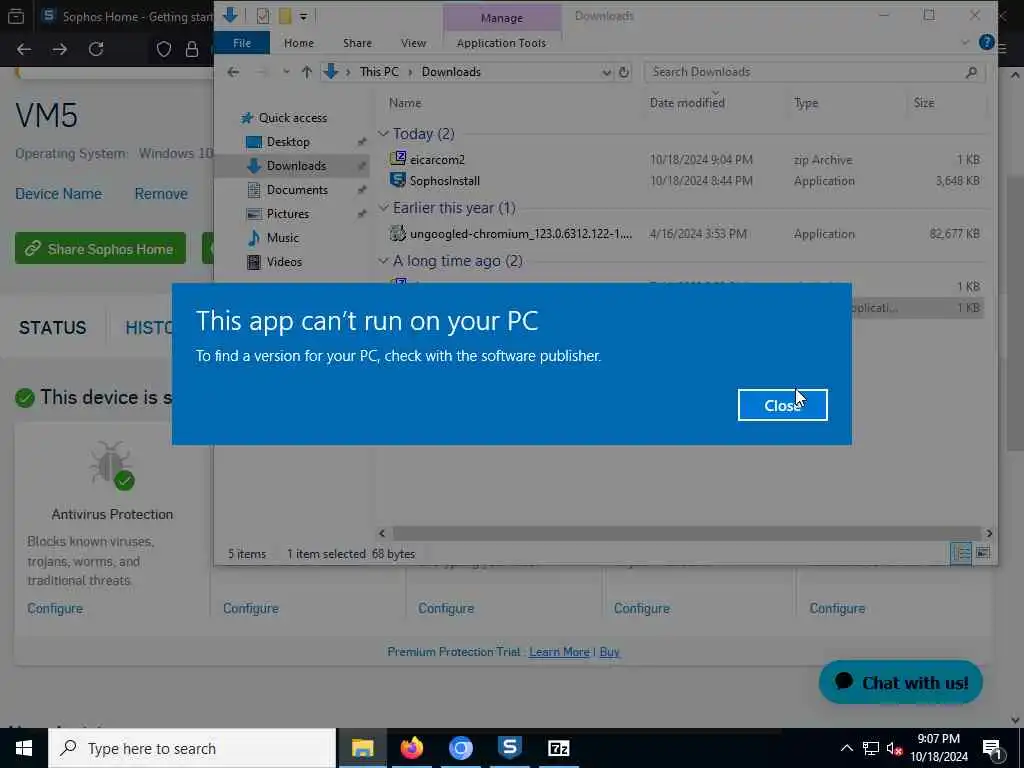Screen dimensions: 1024x768
Task: Click the browser back arrow
Action: (24, 49)
